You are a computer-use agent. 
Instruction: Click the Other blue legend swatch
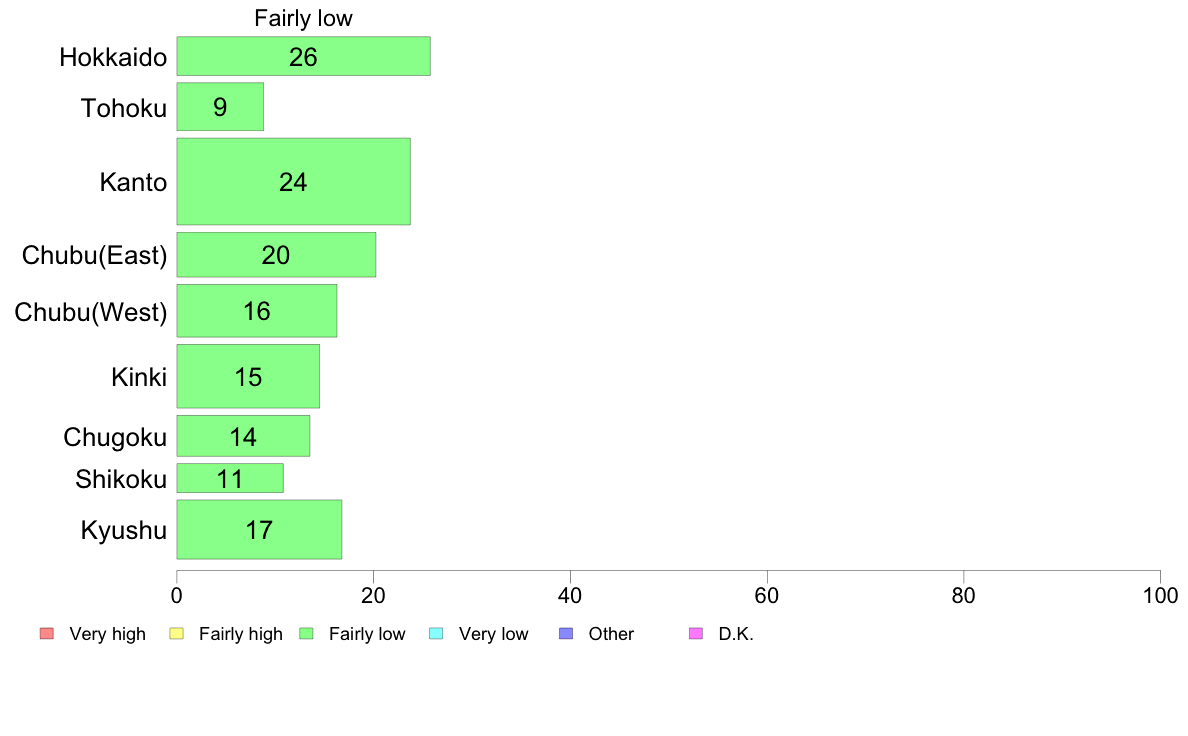pos(566,634)
